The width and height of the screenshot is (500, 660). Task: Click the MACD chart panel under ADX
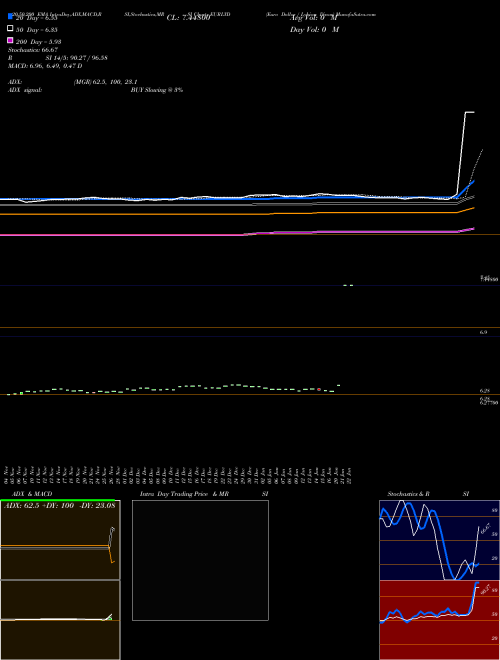[x=60, y=620]
